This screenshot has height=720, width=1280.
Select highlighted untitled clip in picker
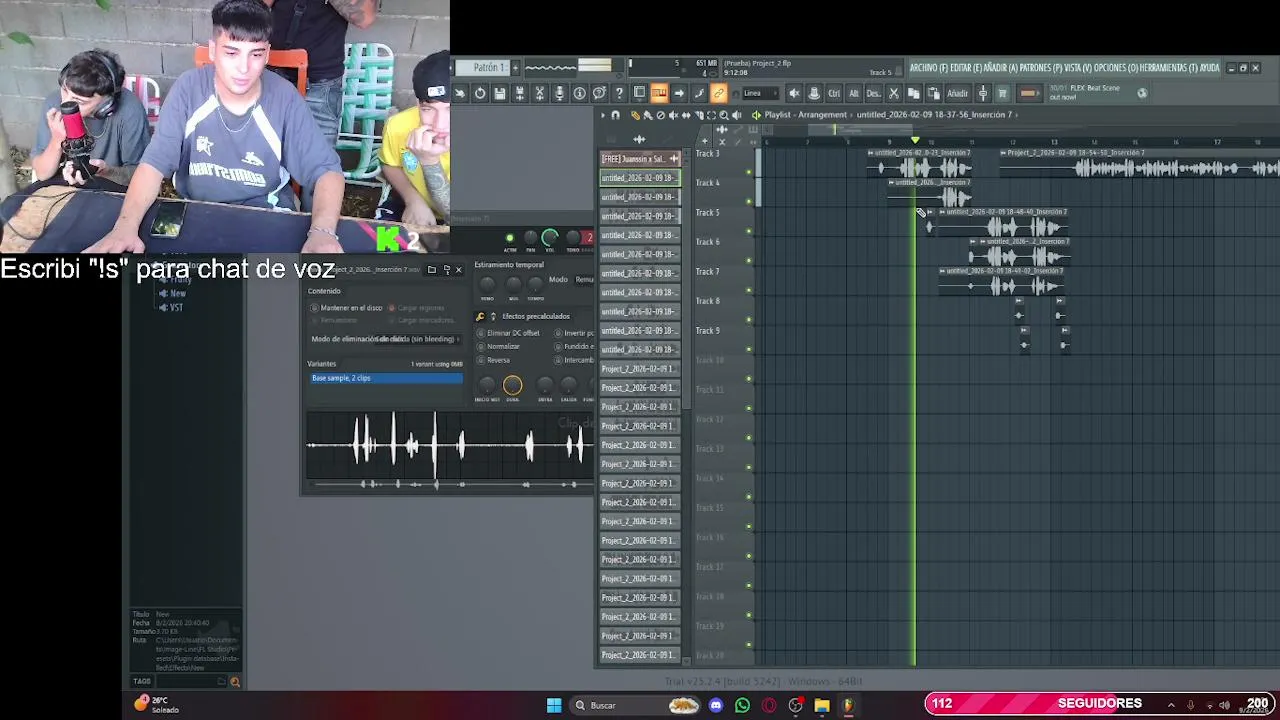(x=640, y=178)
